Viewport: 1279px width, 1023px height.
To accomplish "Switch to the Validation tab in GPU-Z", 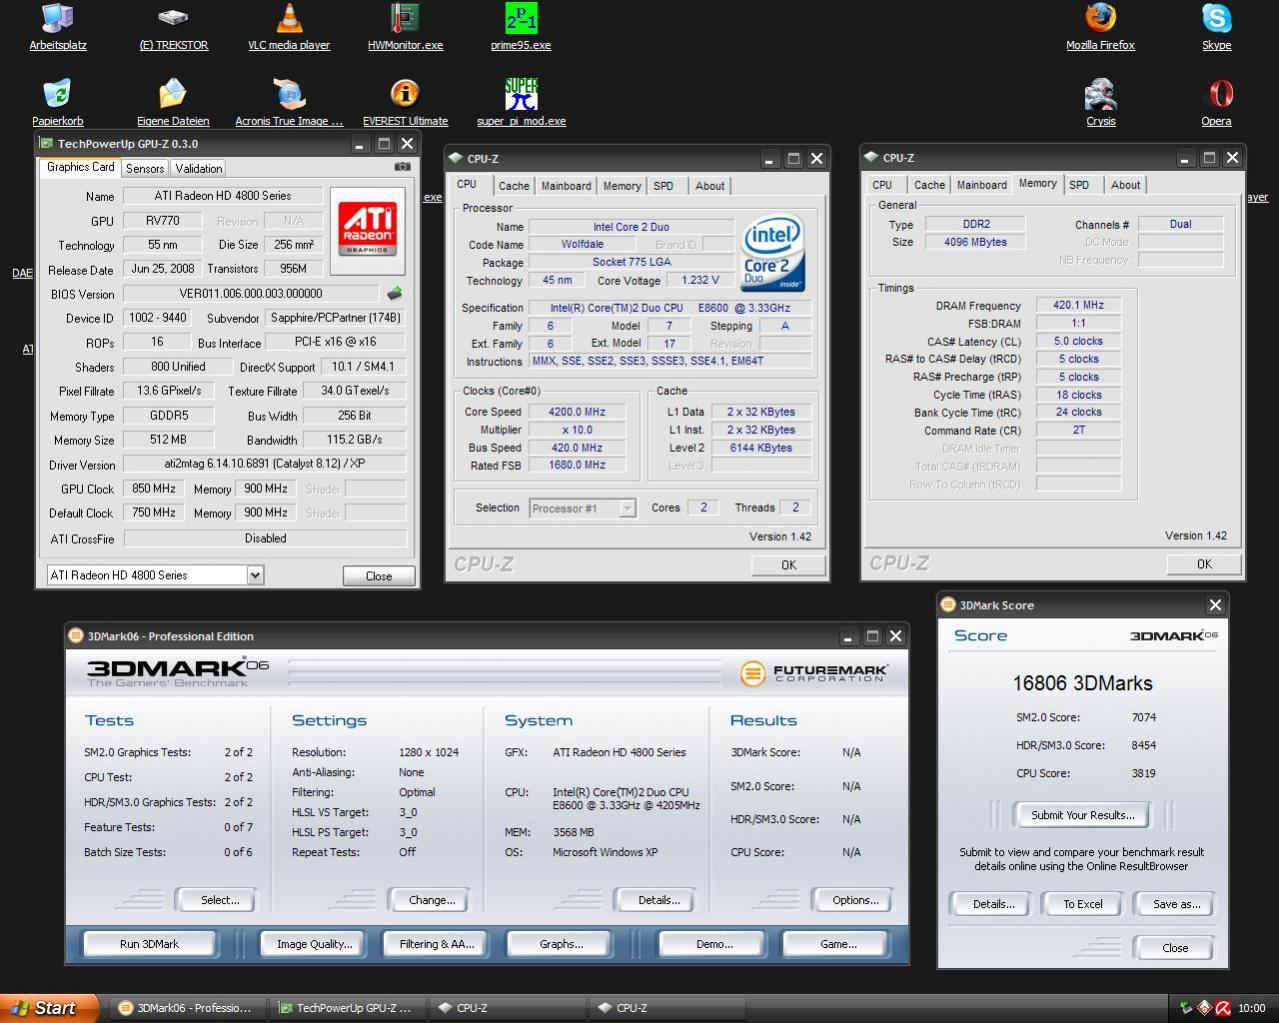I will (x=199, y=168).
